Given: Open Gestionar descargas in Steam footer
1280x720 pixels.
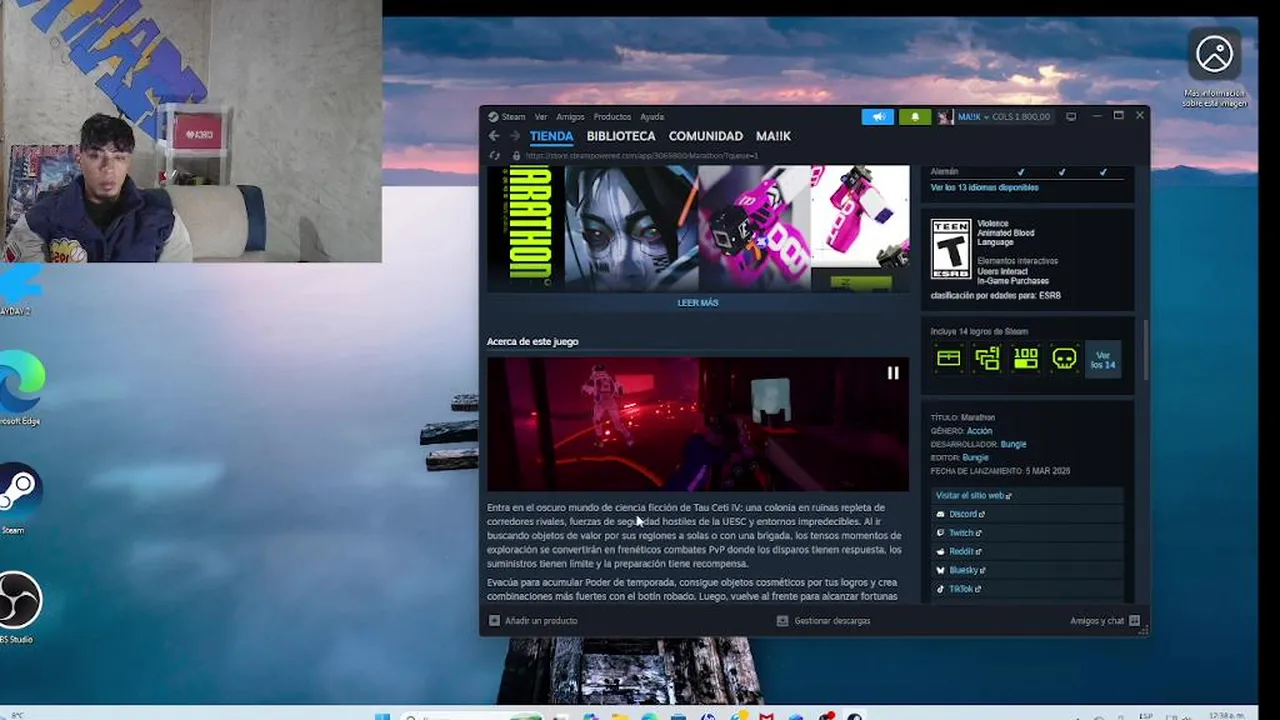Looking at the screenshot, I should coord(823,621).
